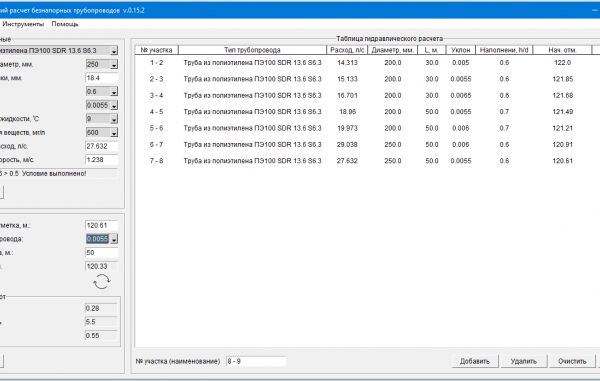
Task: Click the Очистить button
Action: tap(572, 361)
